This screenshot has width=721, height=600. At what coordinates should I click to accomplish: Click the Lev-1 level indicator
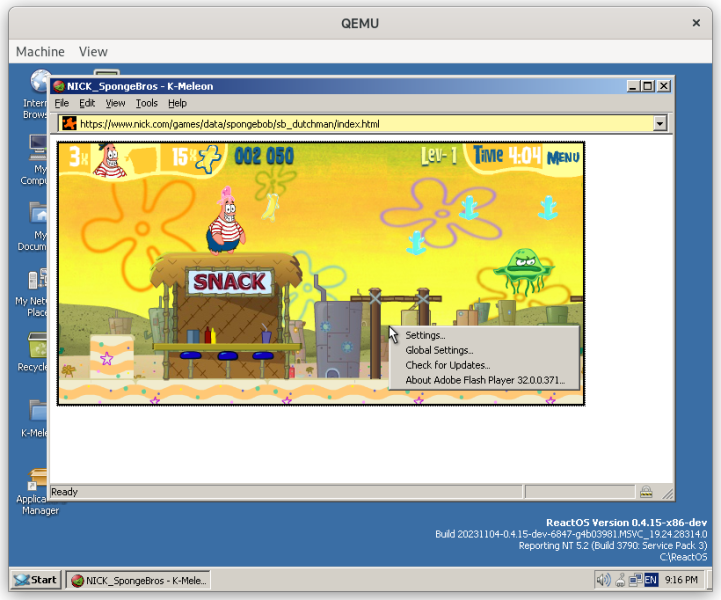pyautogui.click(x=439, y=156)
